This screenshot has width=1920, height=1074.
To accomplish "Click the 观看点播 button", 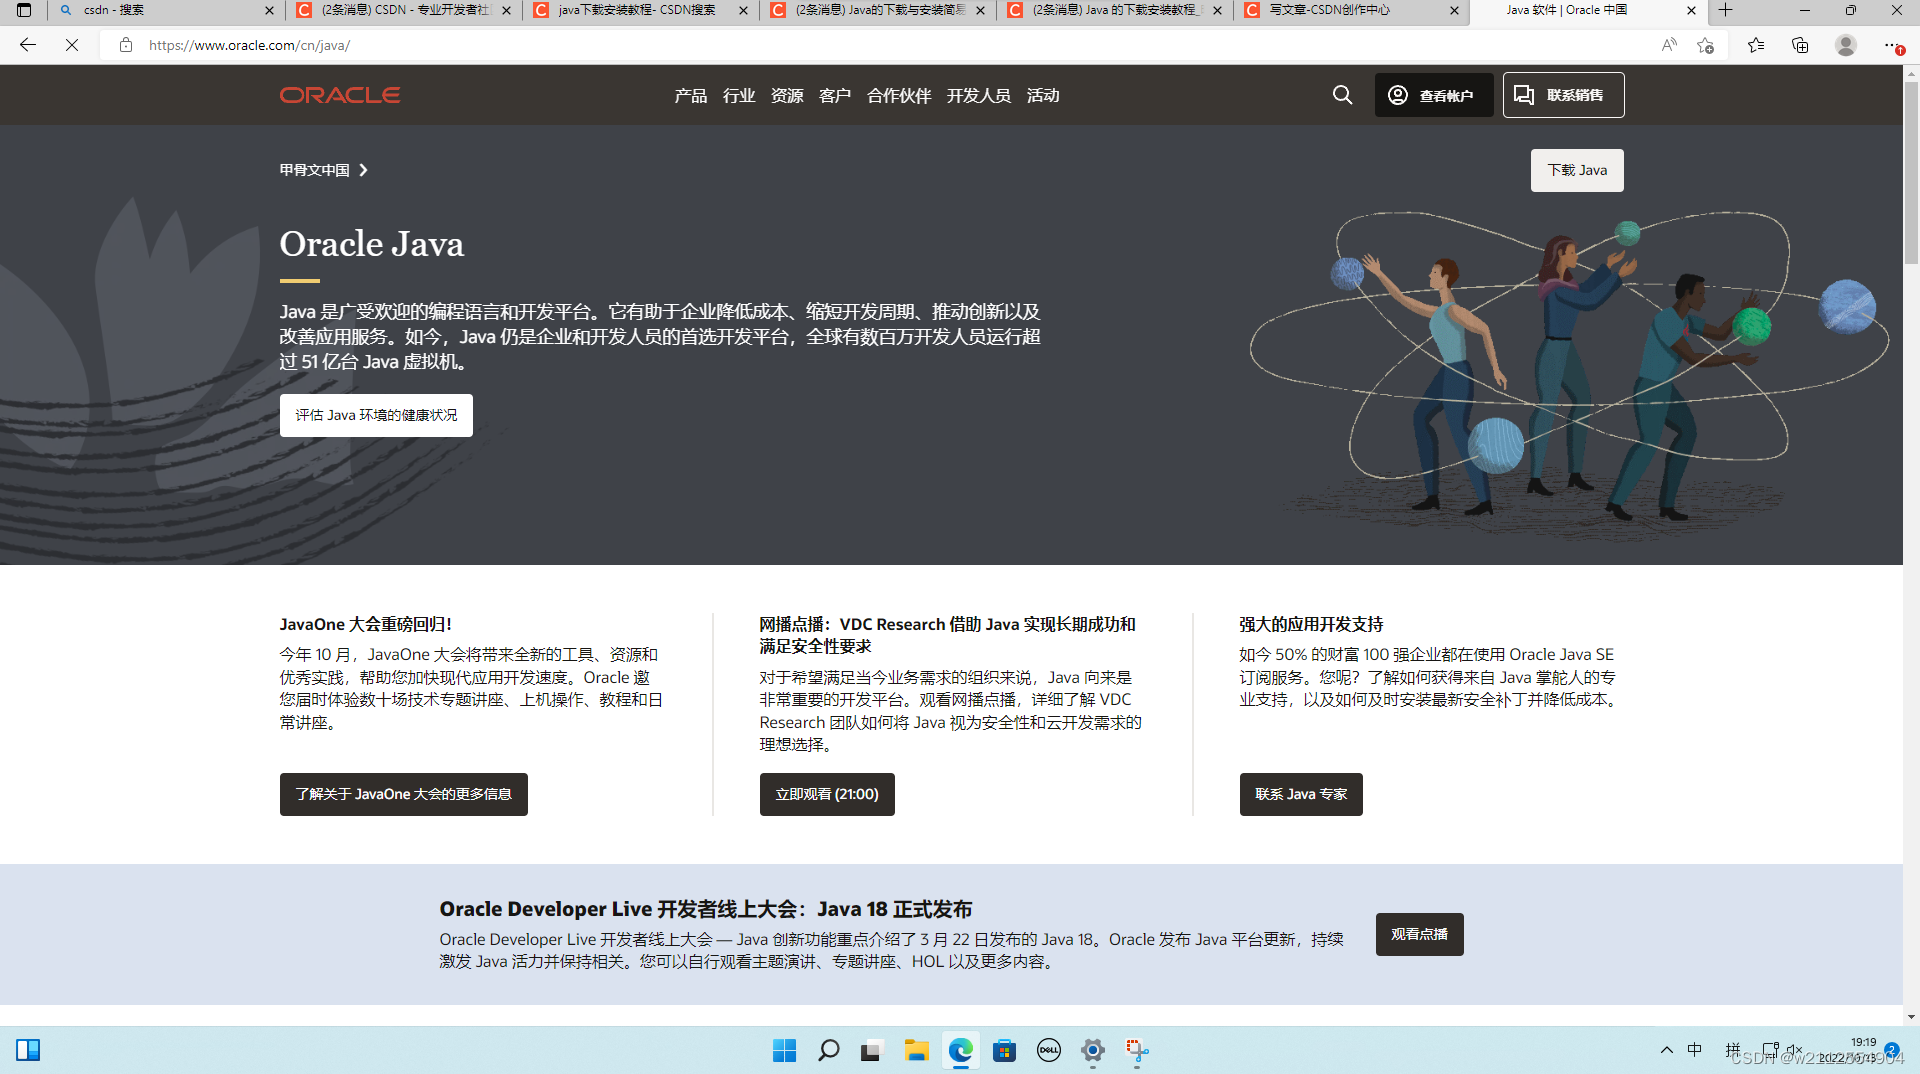I will pos(1419,934).
